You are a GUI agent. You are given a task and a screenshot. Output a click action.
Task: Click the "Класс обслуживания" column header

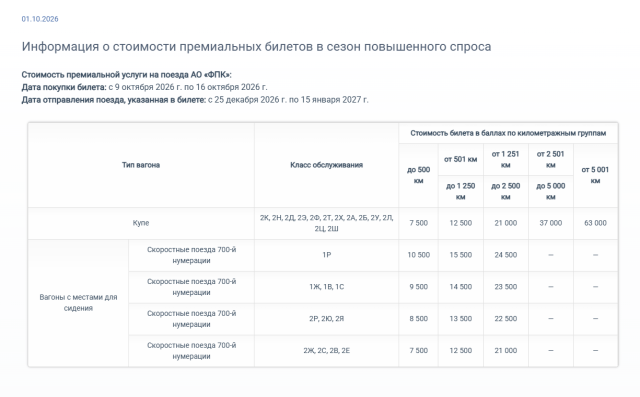[x=327, y=165]
